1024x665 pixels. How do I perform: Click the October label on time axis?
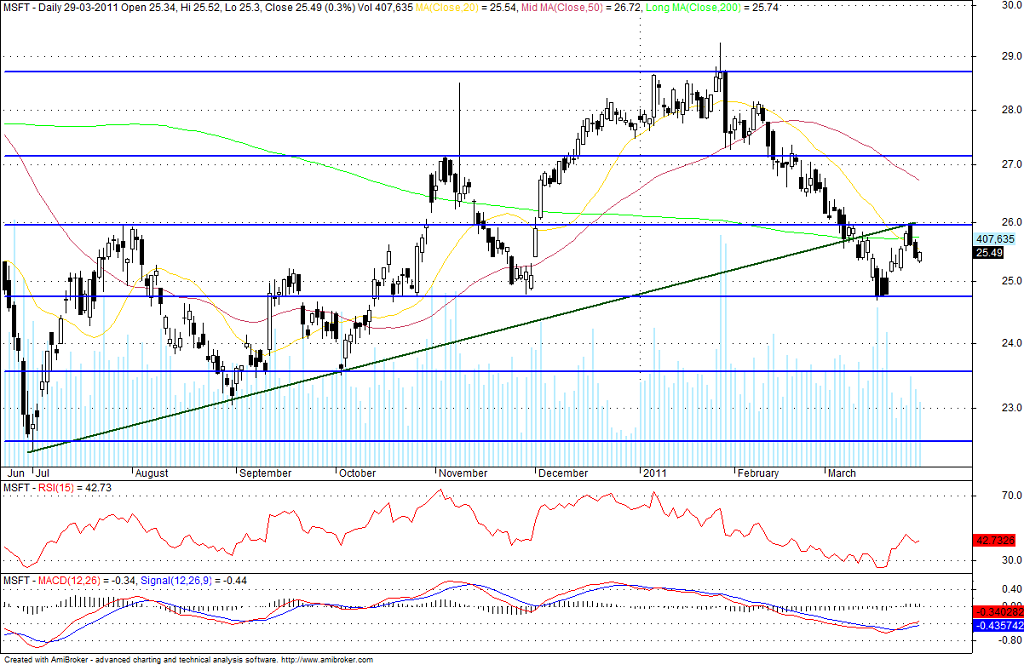[x=358, y=473]
